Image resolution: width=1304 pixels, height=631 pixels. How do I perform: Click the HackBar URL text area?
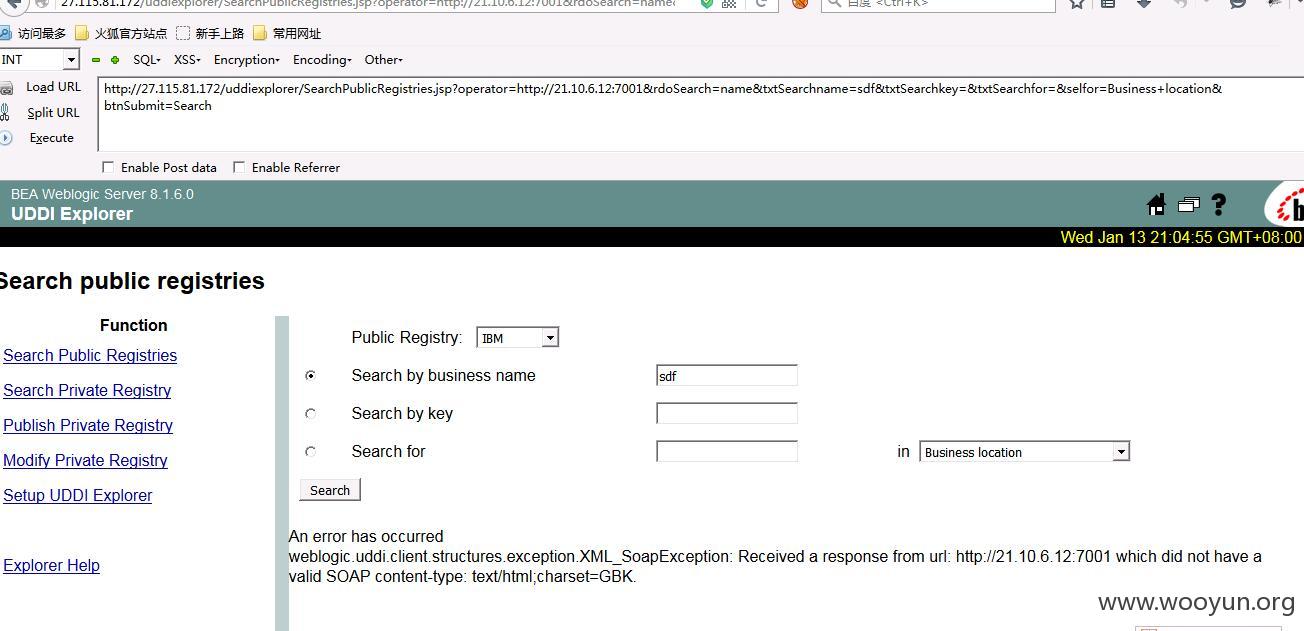[x=700, y=114]
